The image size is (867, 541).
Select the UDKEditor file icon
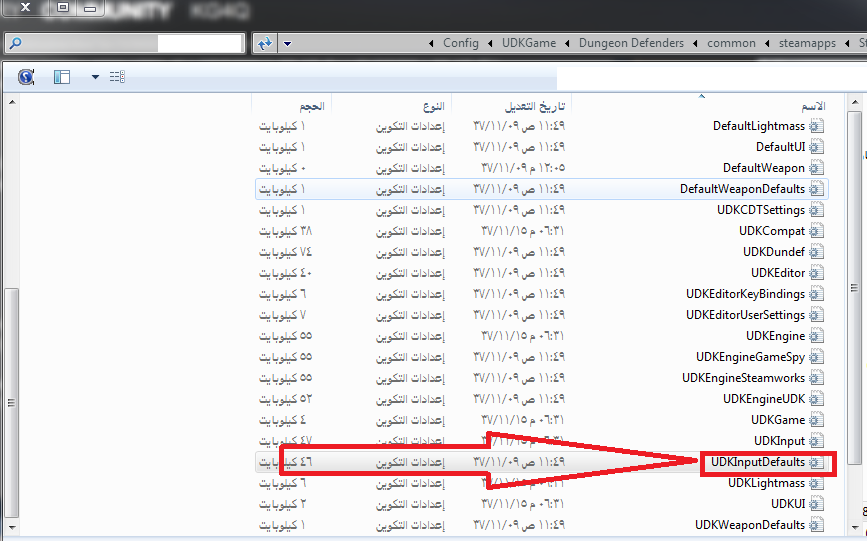(x=816, y=273)
